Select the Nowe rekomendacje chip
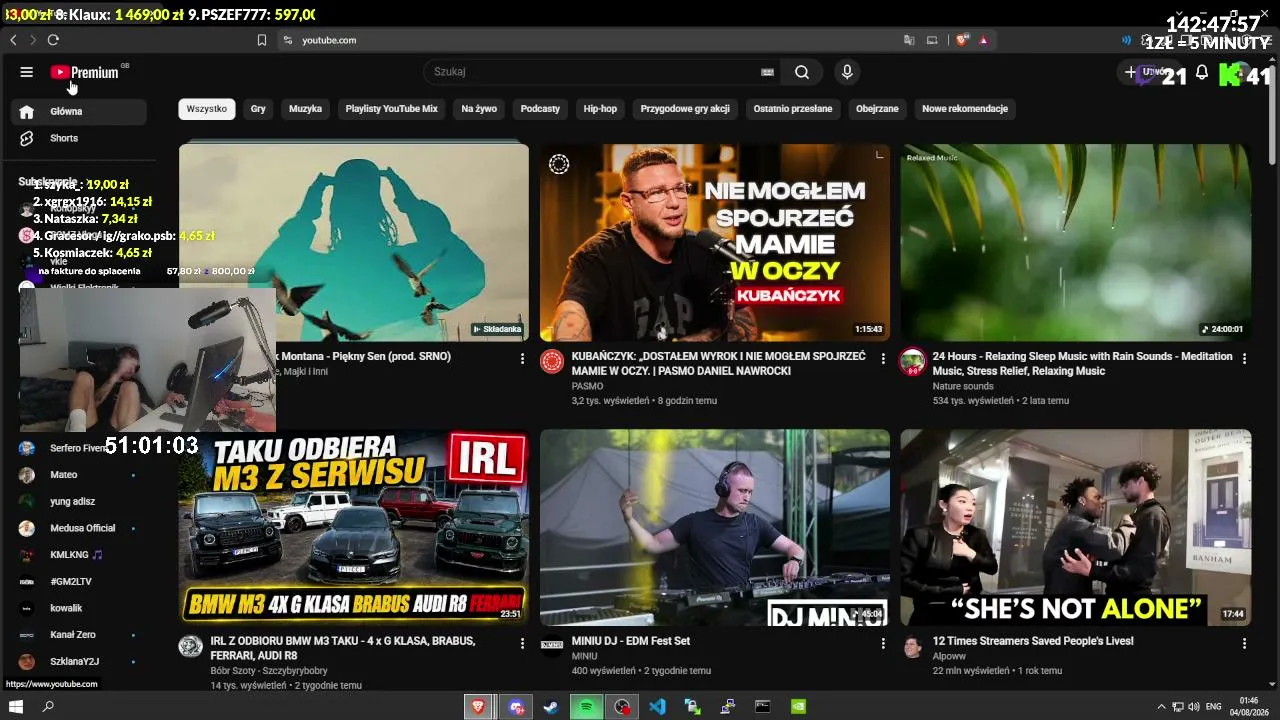The height and width of the screenshot is (720, 1280). 965,109
